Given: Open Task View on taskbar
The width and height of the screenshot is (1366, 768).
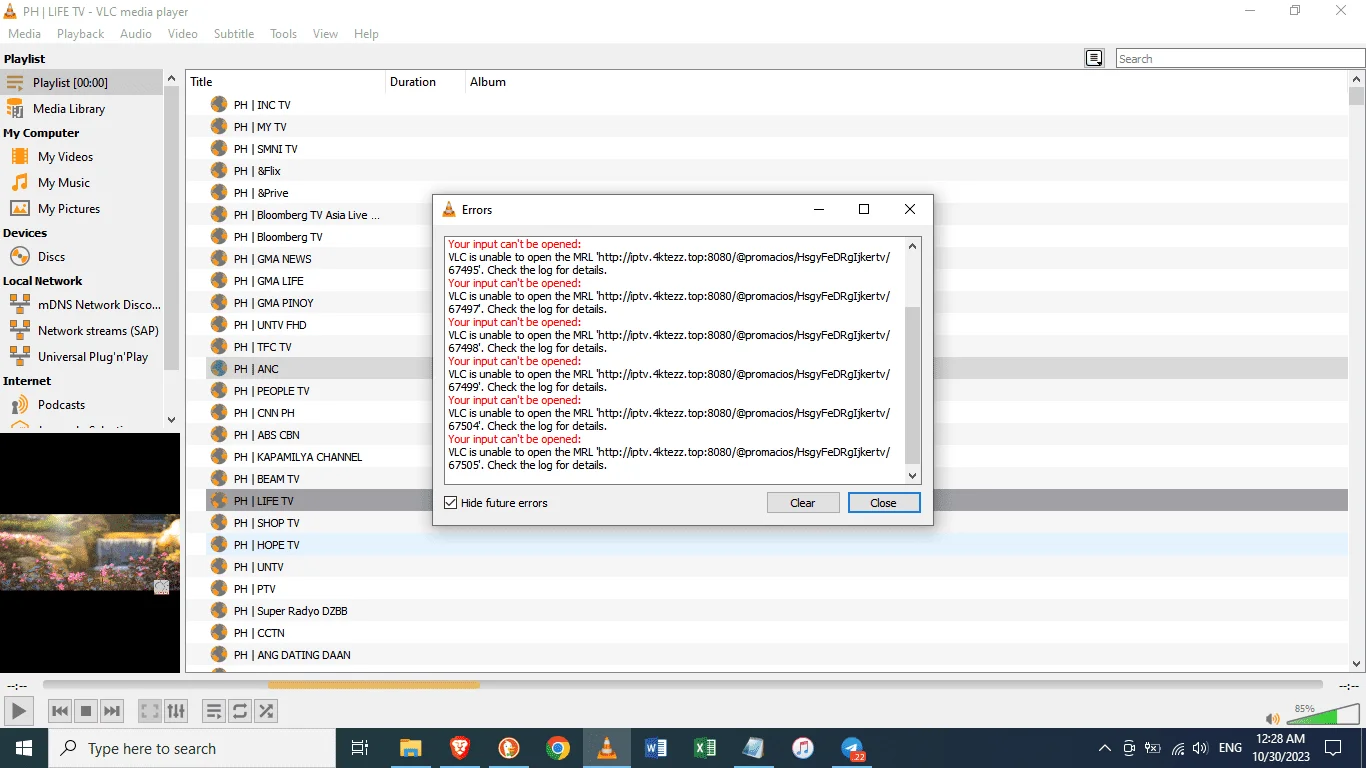Looking at the screenshot, I should (x=360, y=748).
